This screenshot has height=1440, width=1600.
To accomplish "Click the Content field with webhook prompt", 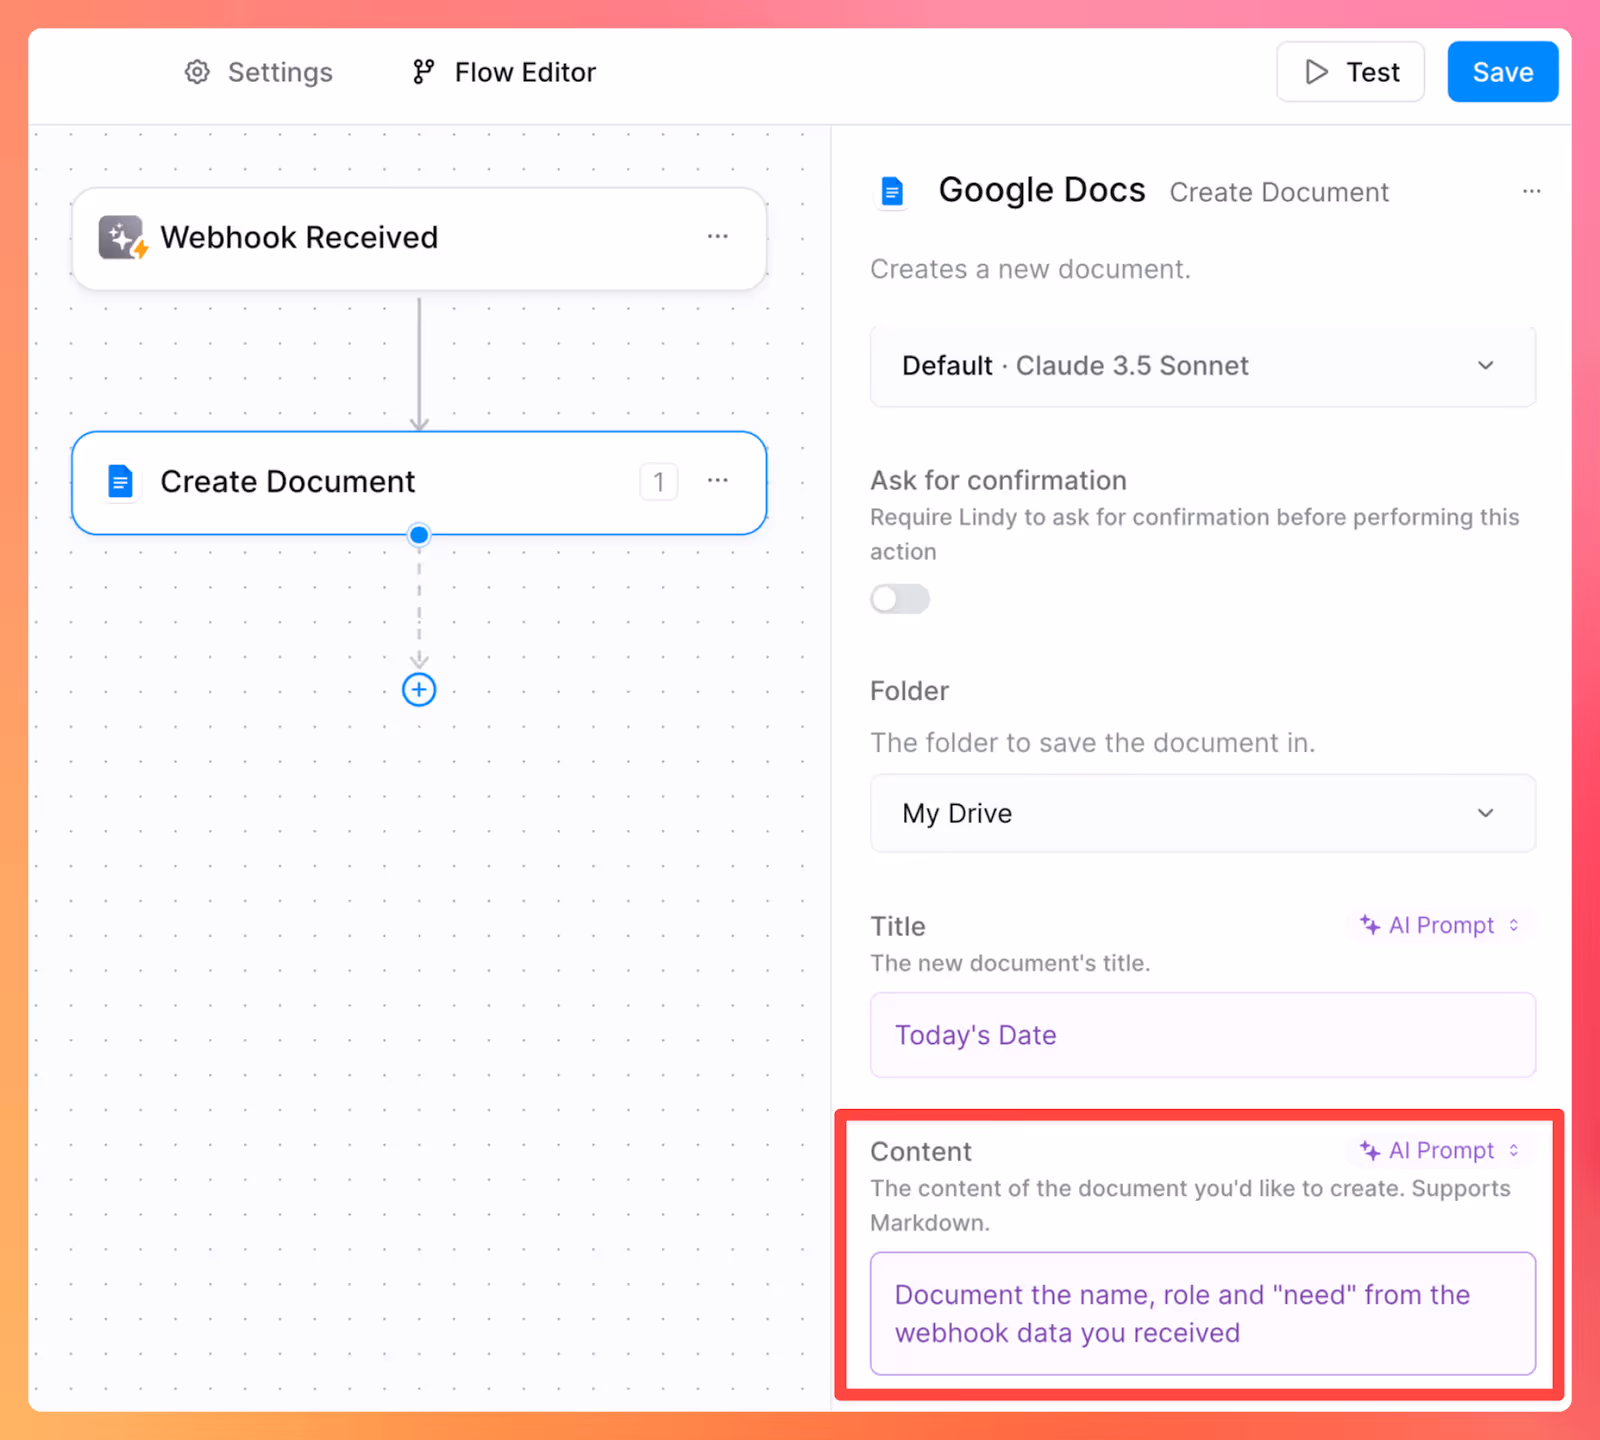I will pyautogui.click(x=1203, y=1314).
